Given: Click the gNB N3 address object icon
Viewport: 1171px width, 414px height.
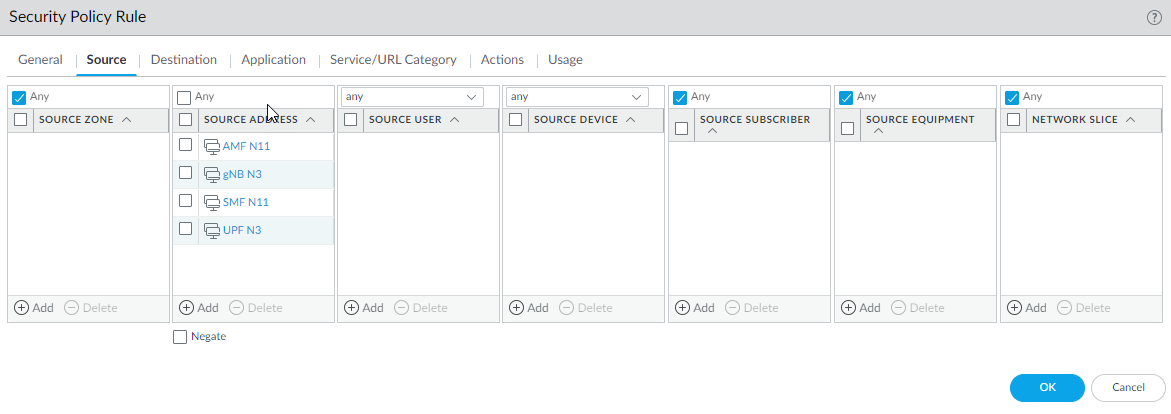Looking at the screenshot, I should tap(211, 174).
